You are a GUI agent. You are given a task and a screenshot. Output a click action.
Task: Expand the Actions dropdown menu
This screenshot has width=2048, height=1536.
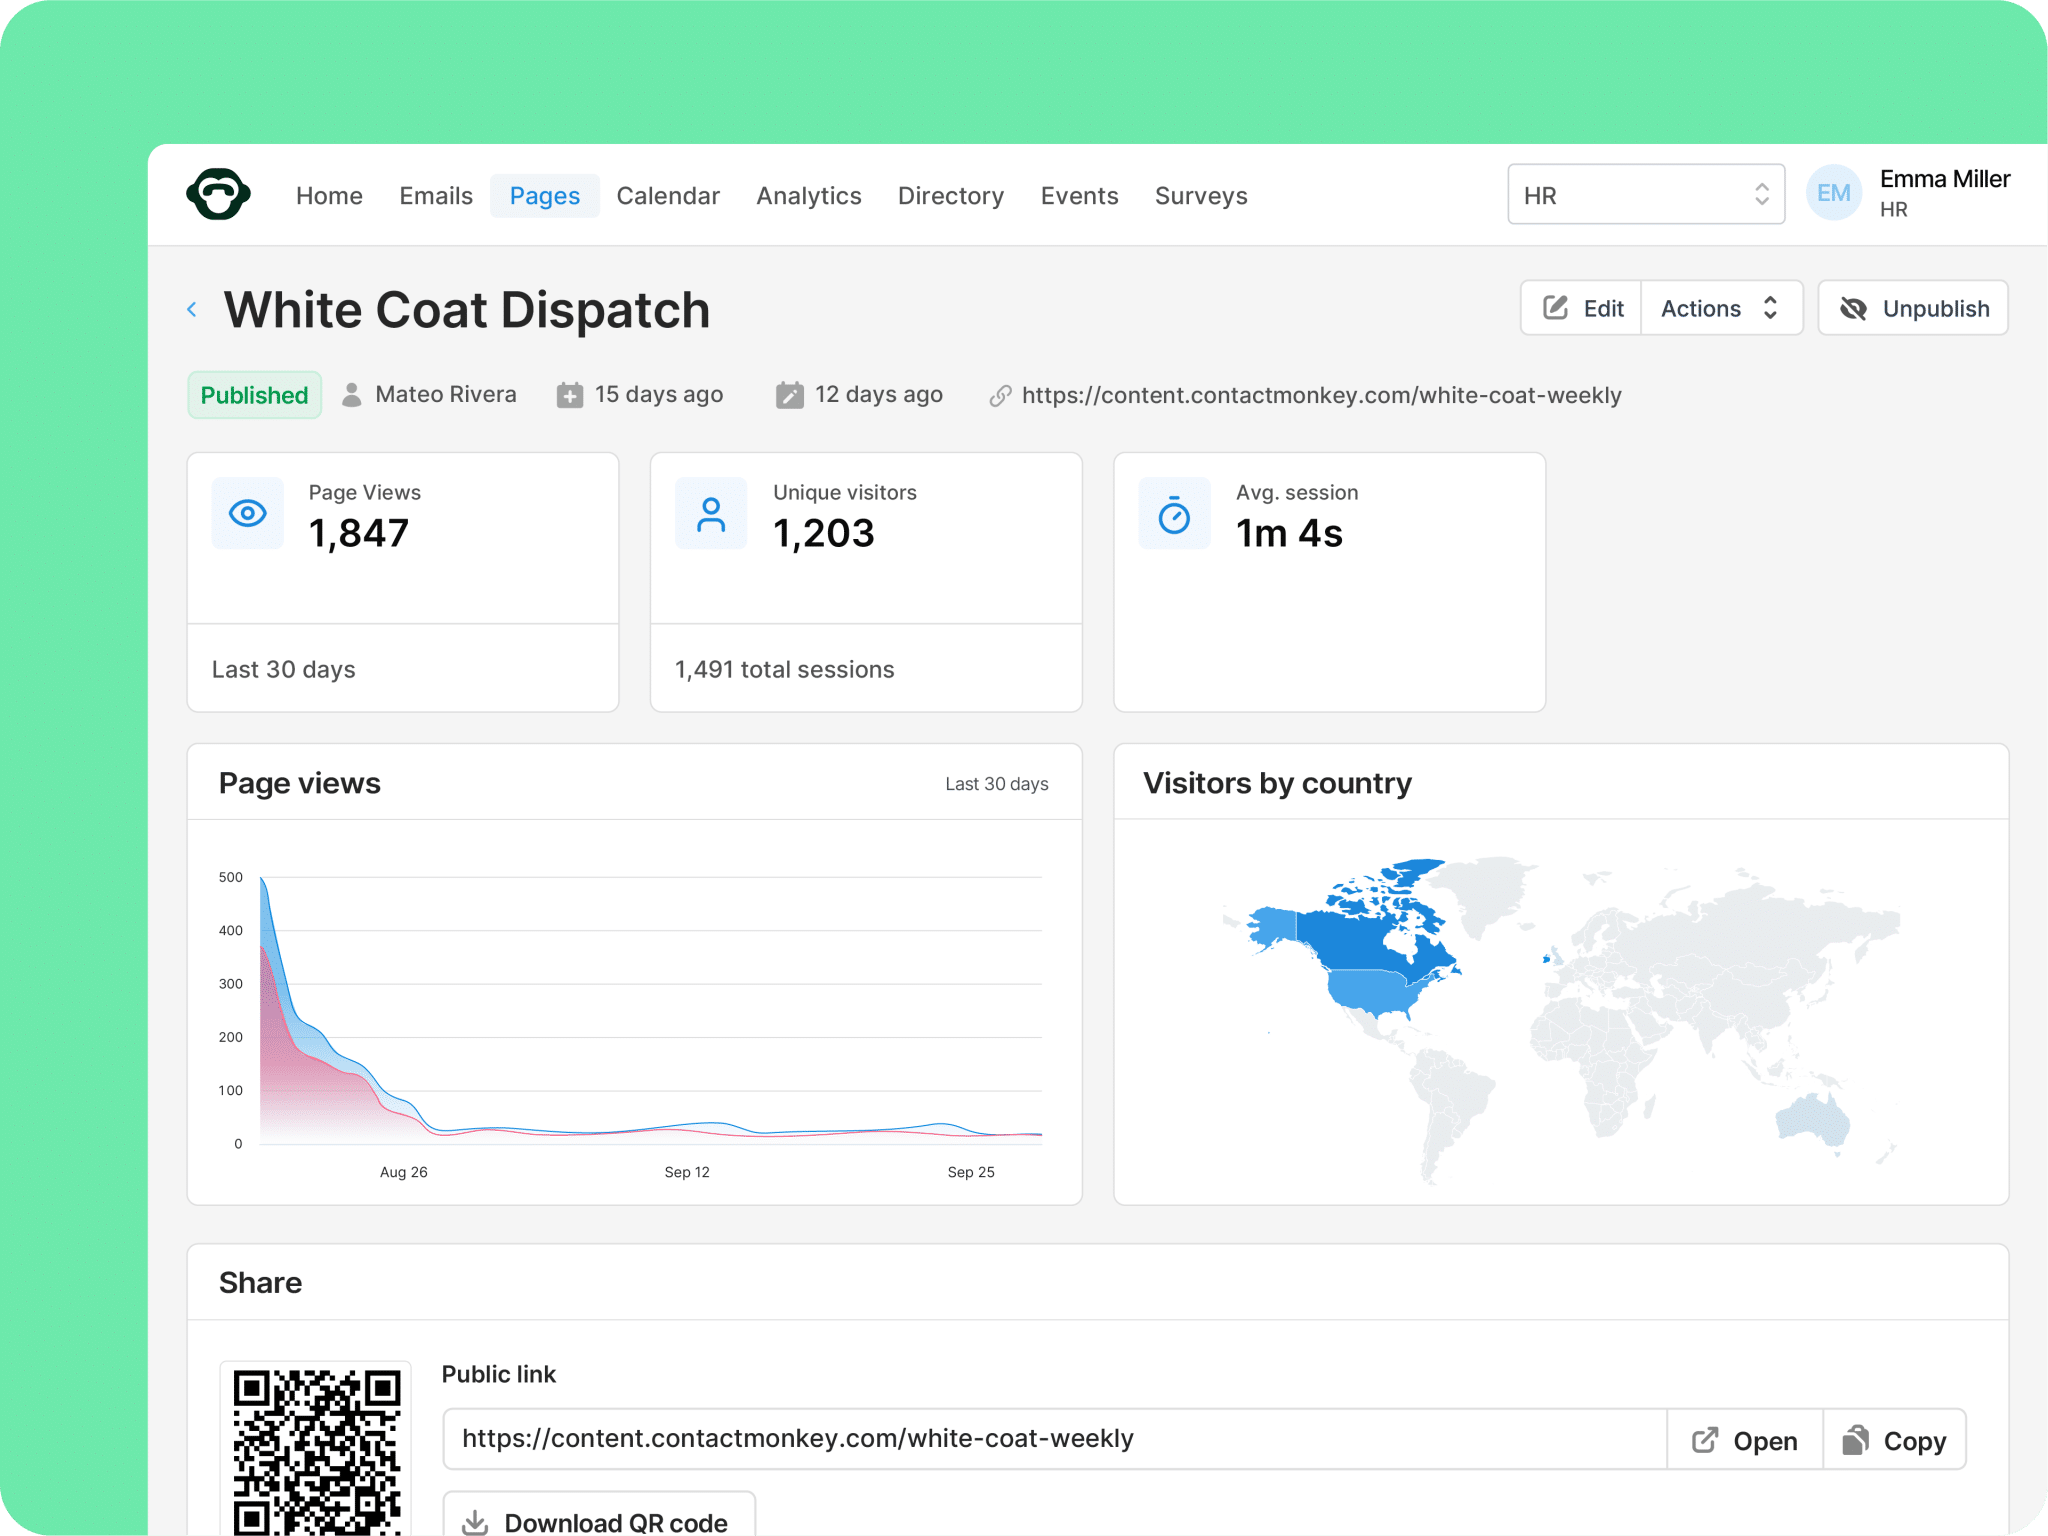(1721, 308)
